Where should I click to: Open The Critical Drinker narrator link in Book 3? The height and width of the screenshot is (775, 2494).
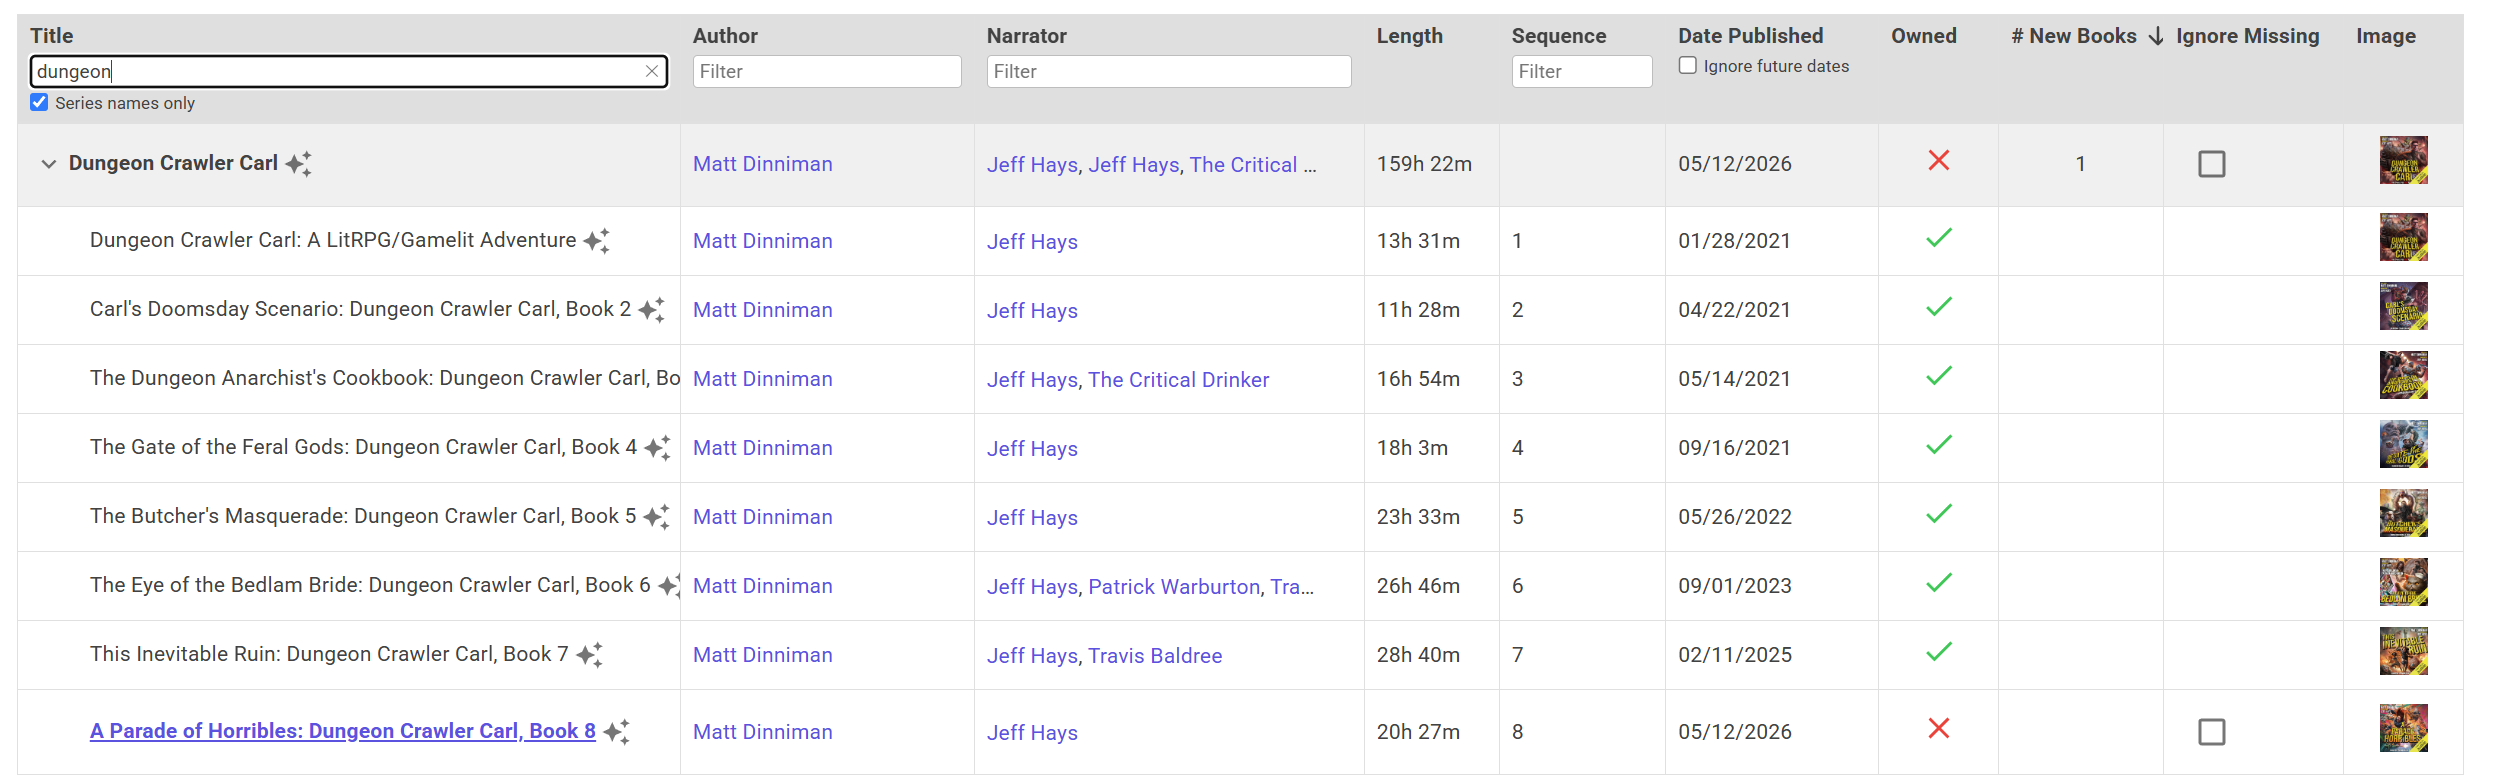[1178, 380]
